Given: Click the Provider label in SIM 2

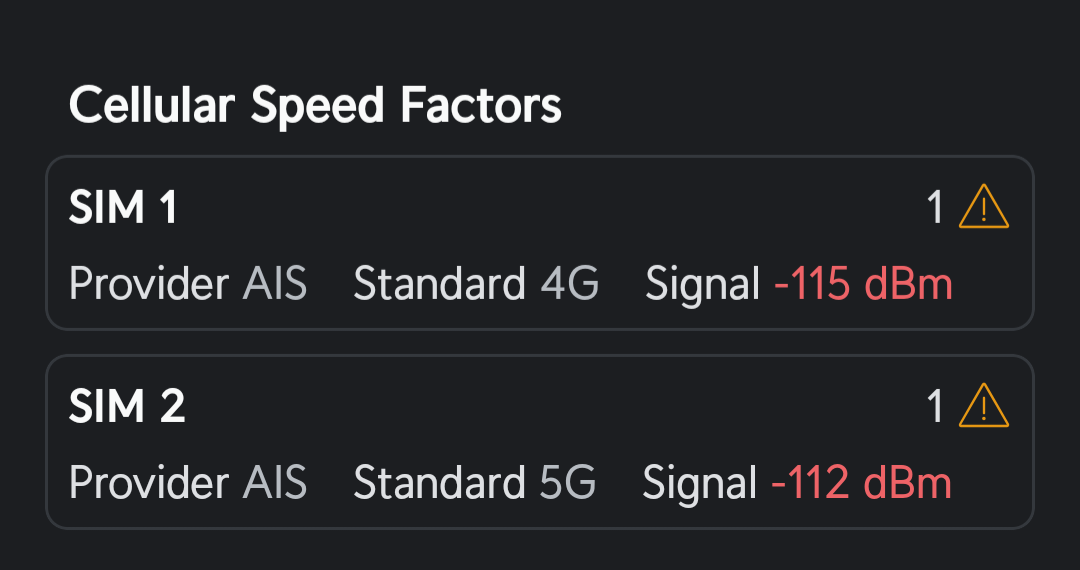Looking at the screenshot, I should tap(149, 484).
